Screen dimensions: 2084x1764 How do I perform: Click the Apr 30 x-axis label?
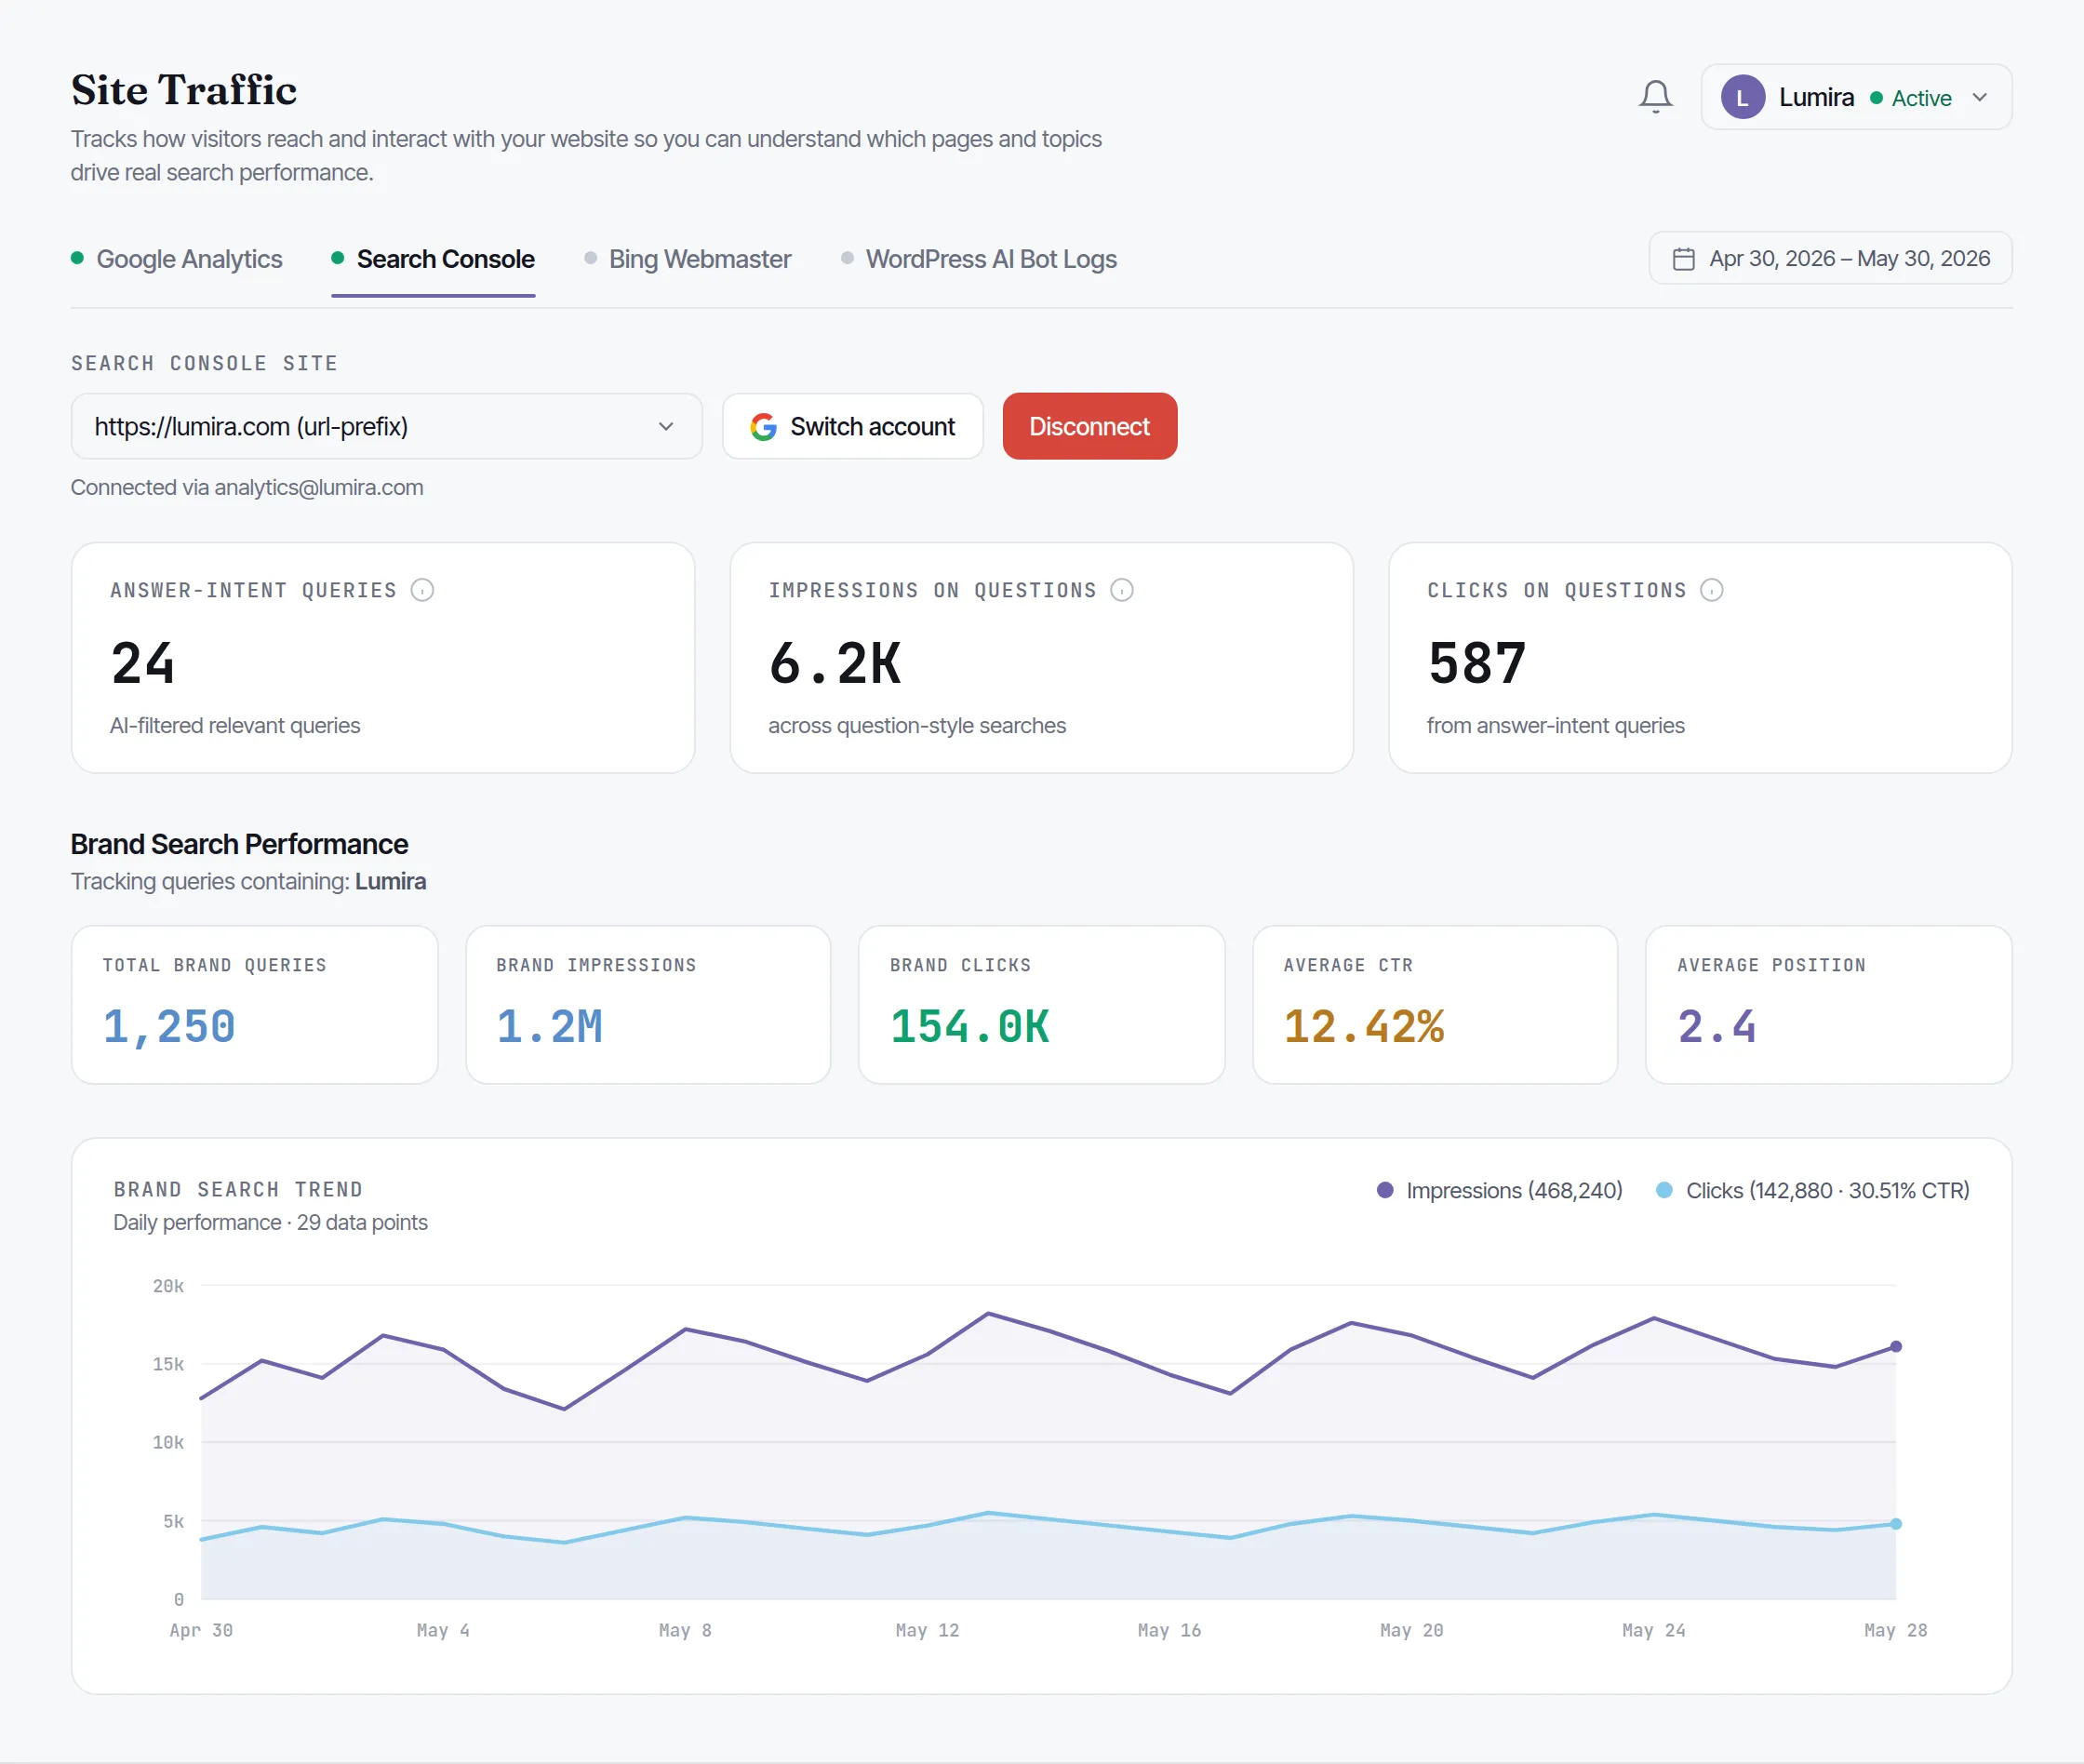(x=201, y=1630)
